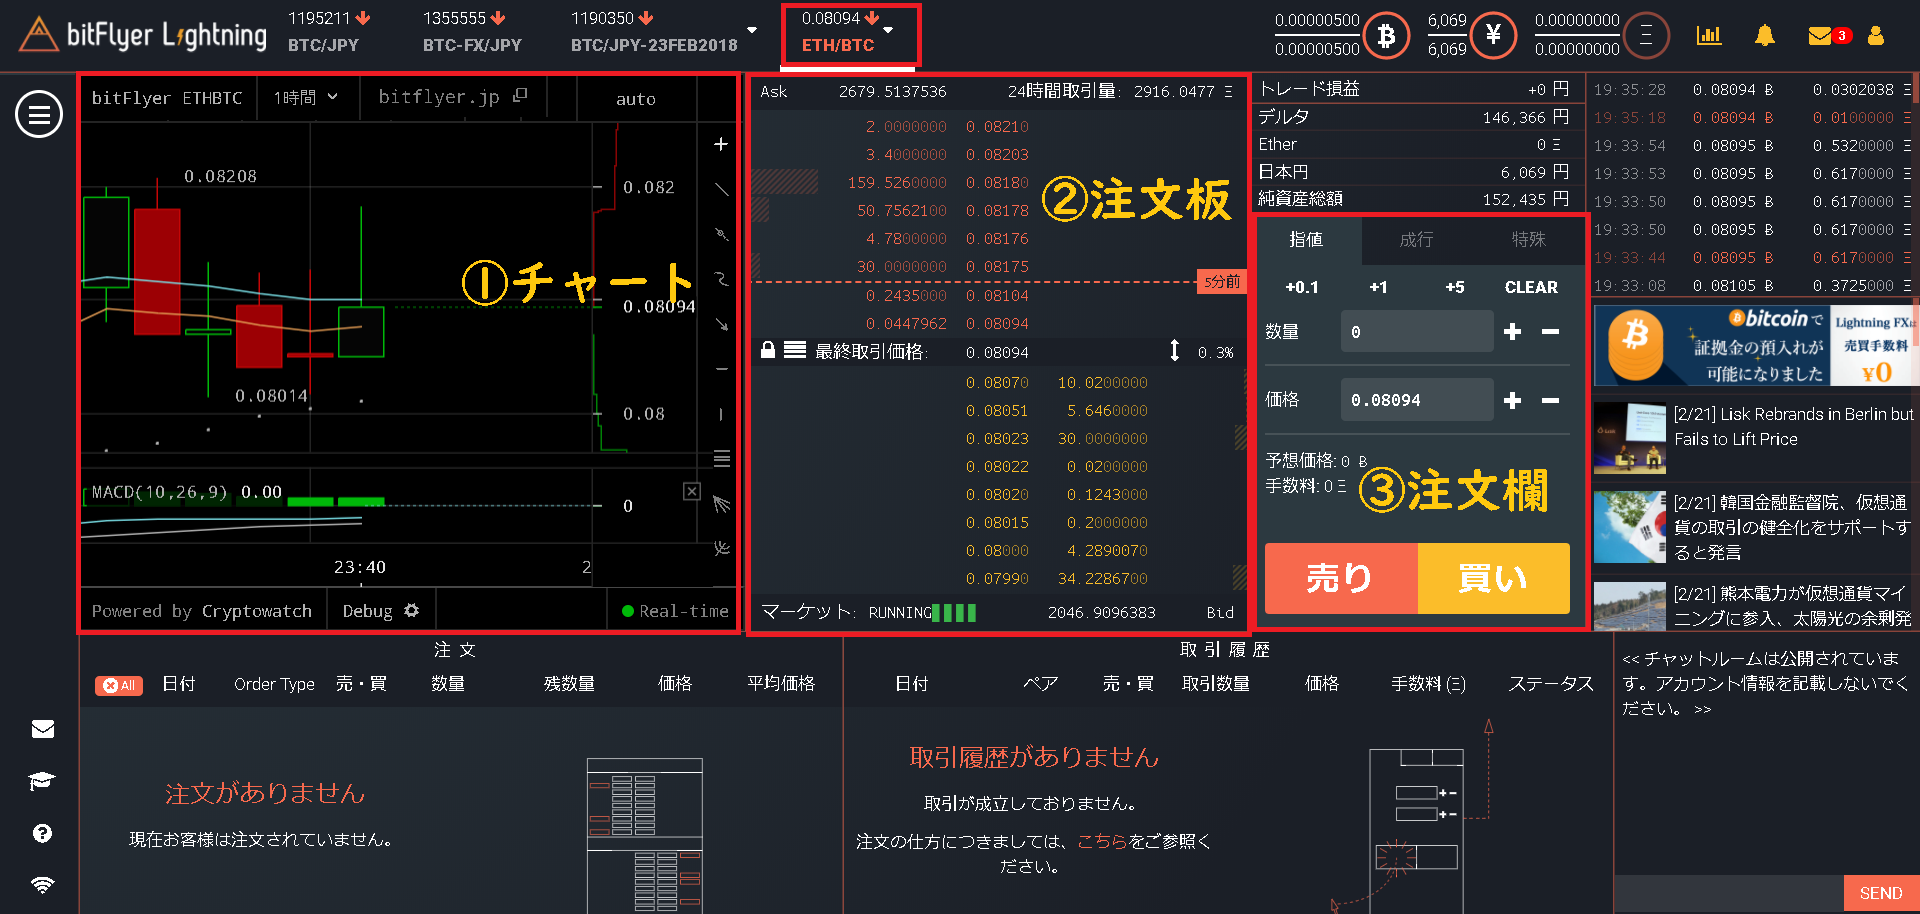Select the arrow drawing tool on the chart
The image size is (1920, 914).
click(x=720, y=324)
